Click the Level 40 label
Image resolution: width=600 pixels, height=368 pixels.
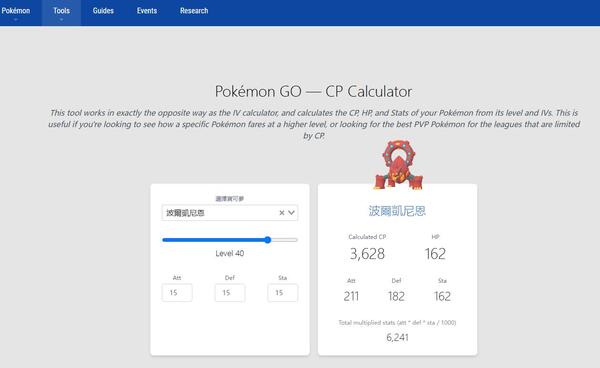pyautogui.click(x=230, y=253)
